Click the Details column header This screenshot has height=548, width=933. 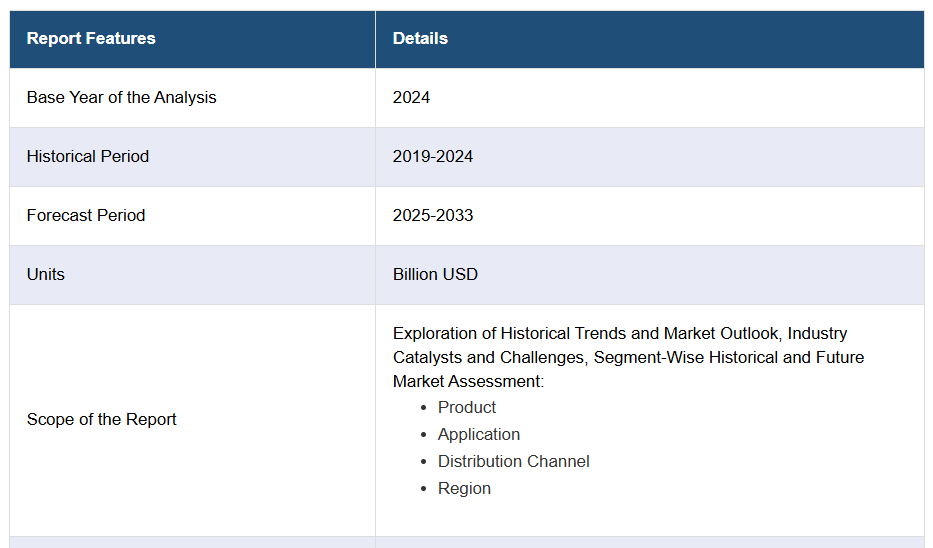point(420,39)
